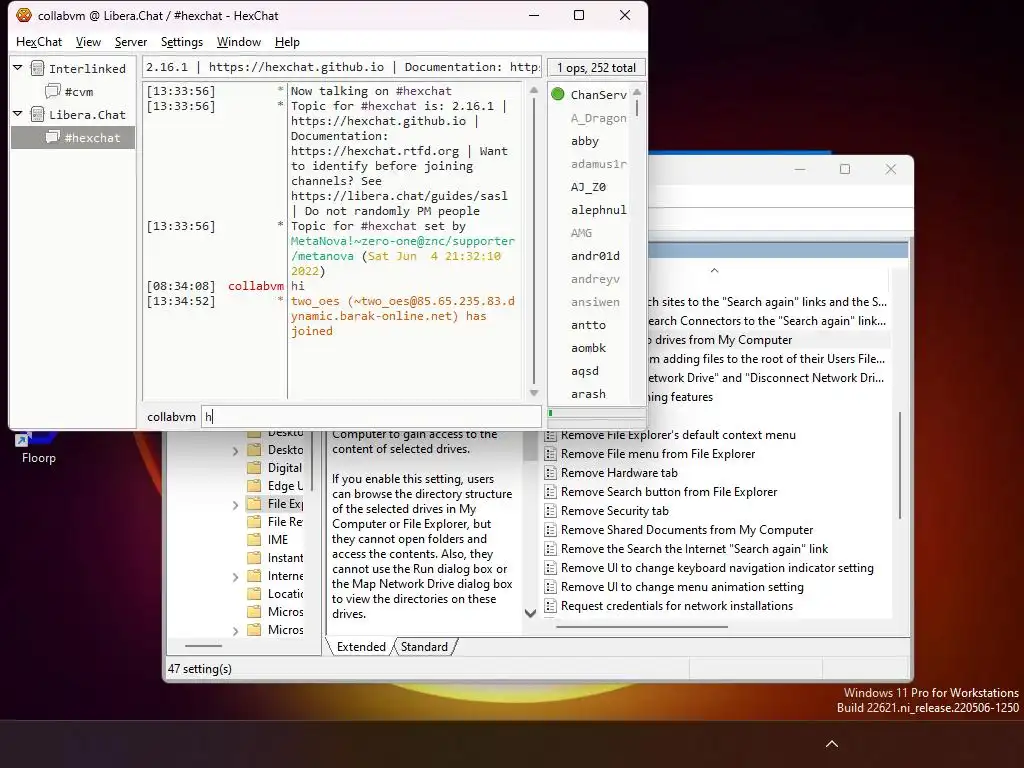
Task: Click policy icon beside Remove File menu setting
Action: point(551,454)
